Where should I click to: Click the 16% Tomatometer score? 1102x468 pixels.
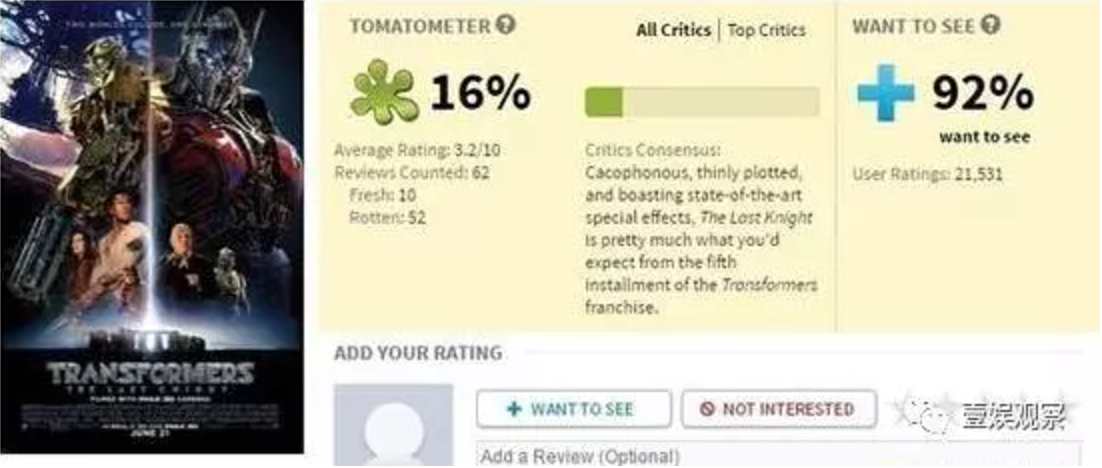point(480,92)
